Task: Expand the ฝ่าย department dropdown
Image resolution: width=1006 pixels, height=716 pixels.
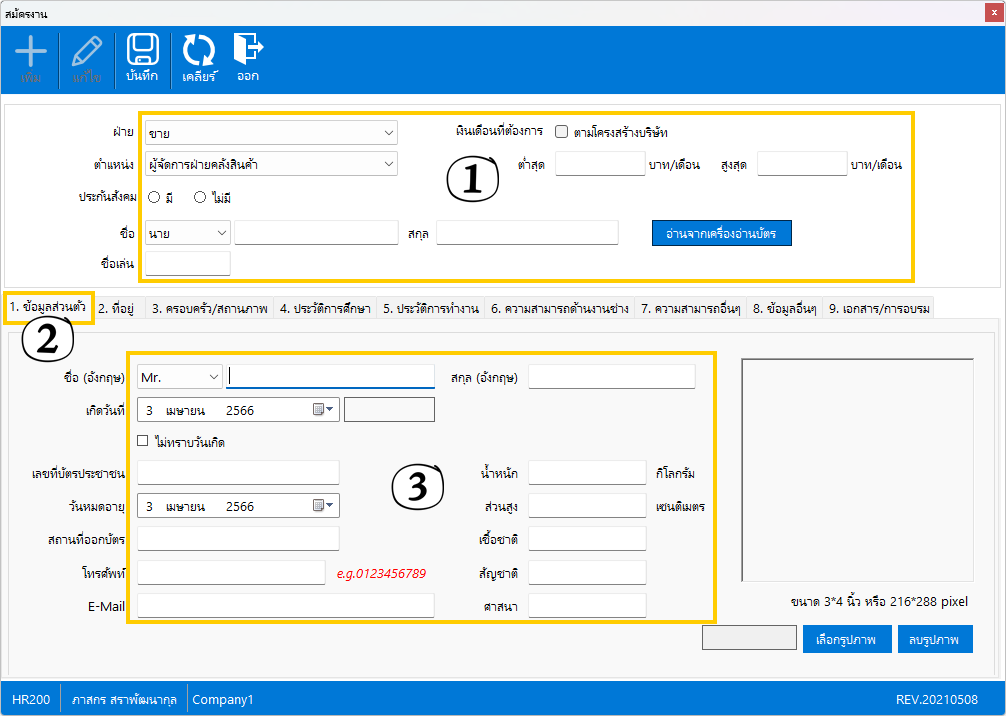Action: pos(388,132)
